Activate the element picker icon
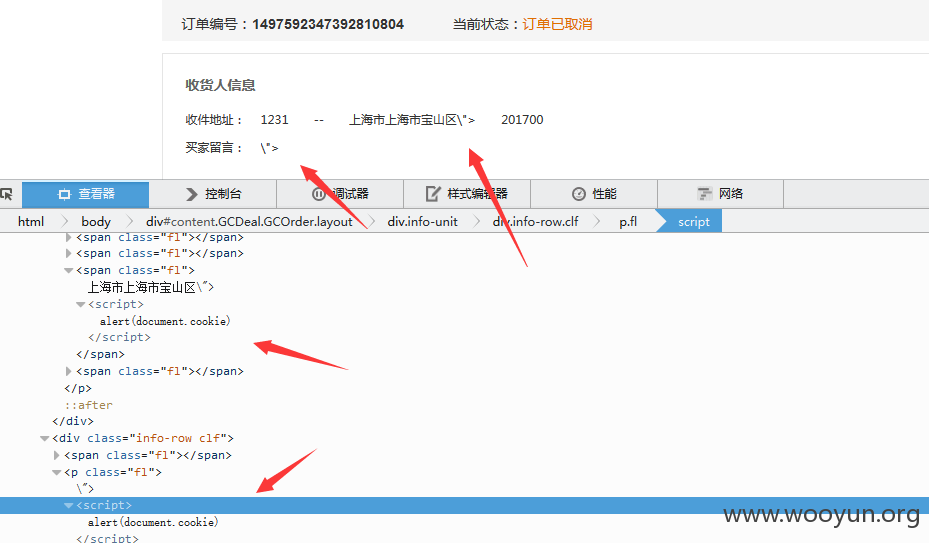This screenshot has width=929, height=543. click(x=7, y=194)
